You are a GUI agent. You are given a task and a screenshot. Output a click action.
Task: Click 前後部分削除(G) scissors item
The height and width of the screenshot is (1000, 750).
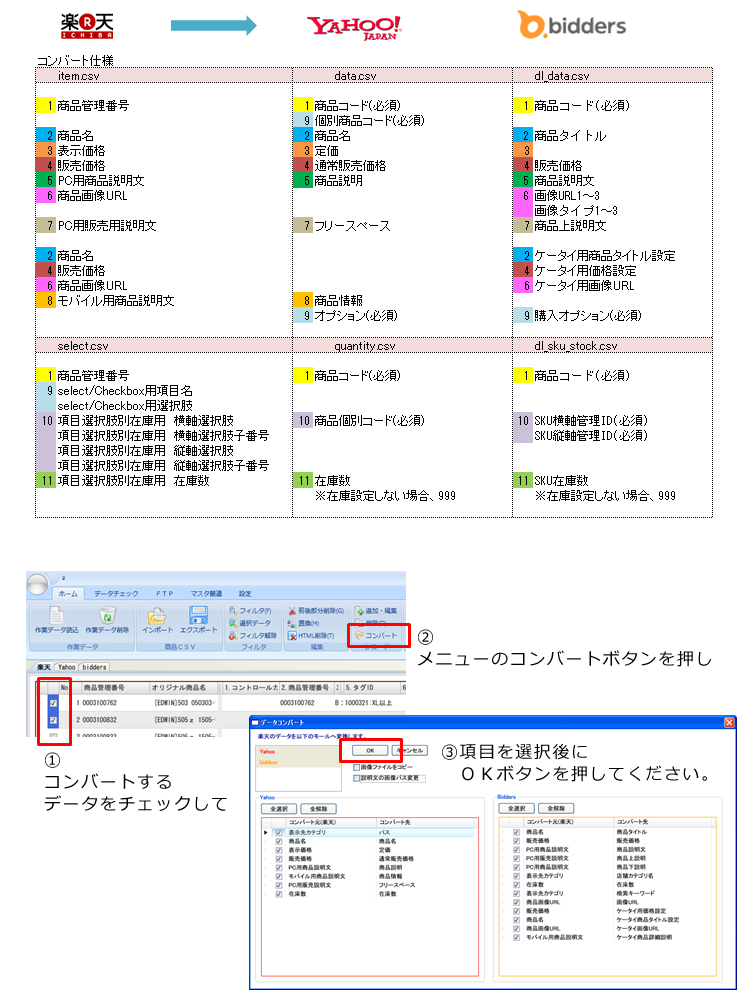tap(316, 611)
